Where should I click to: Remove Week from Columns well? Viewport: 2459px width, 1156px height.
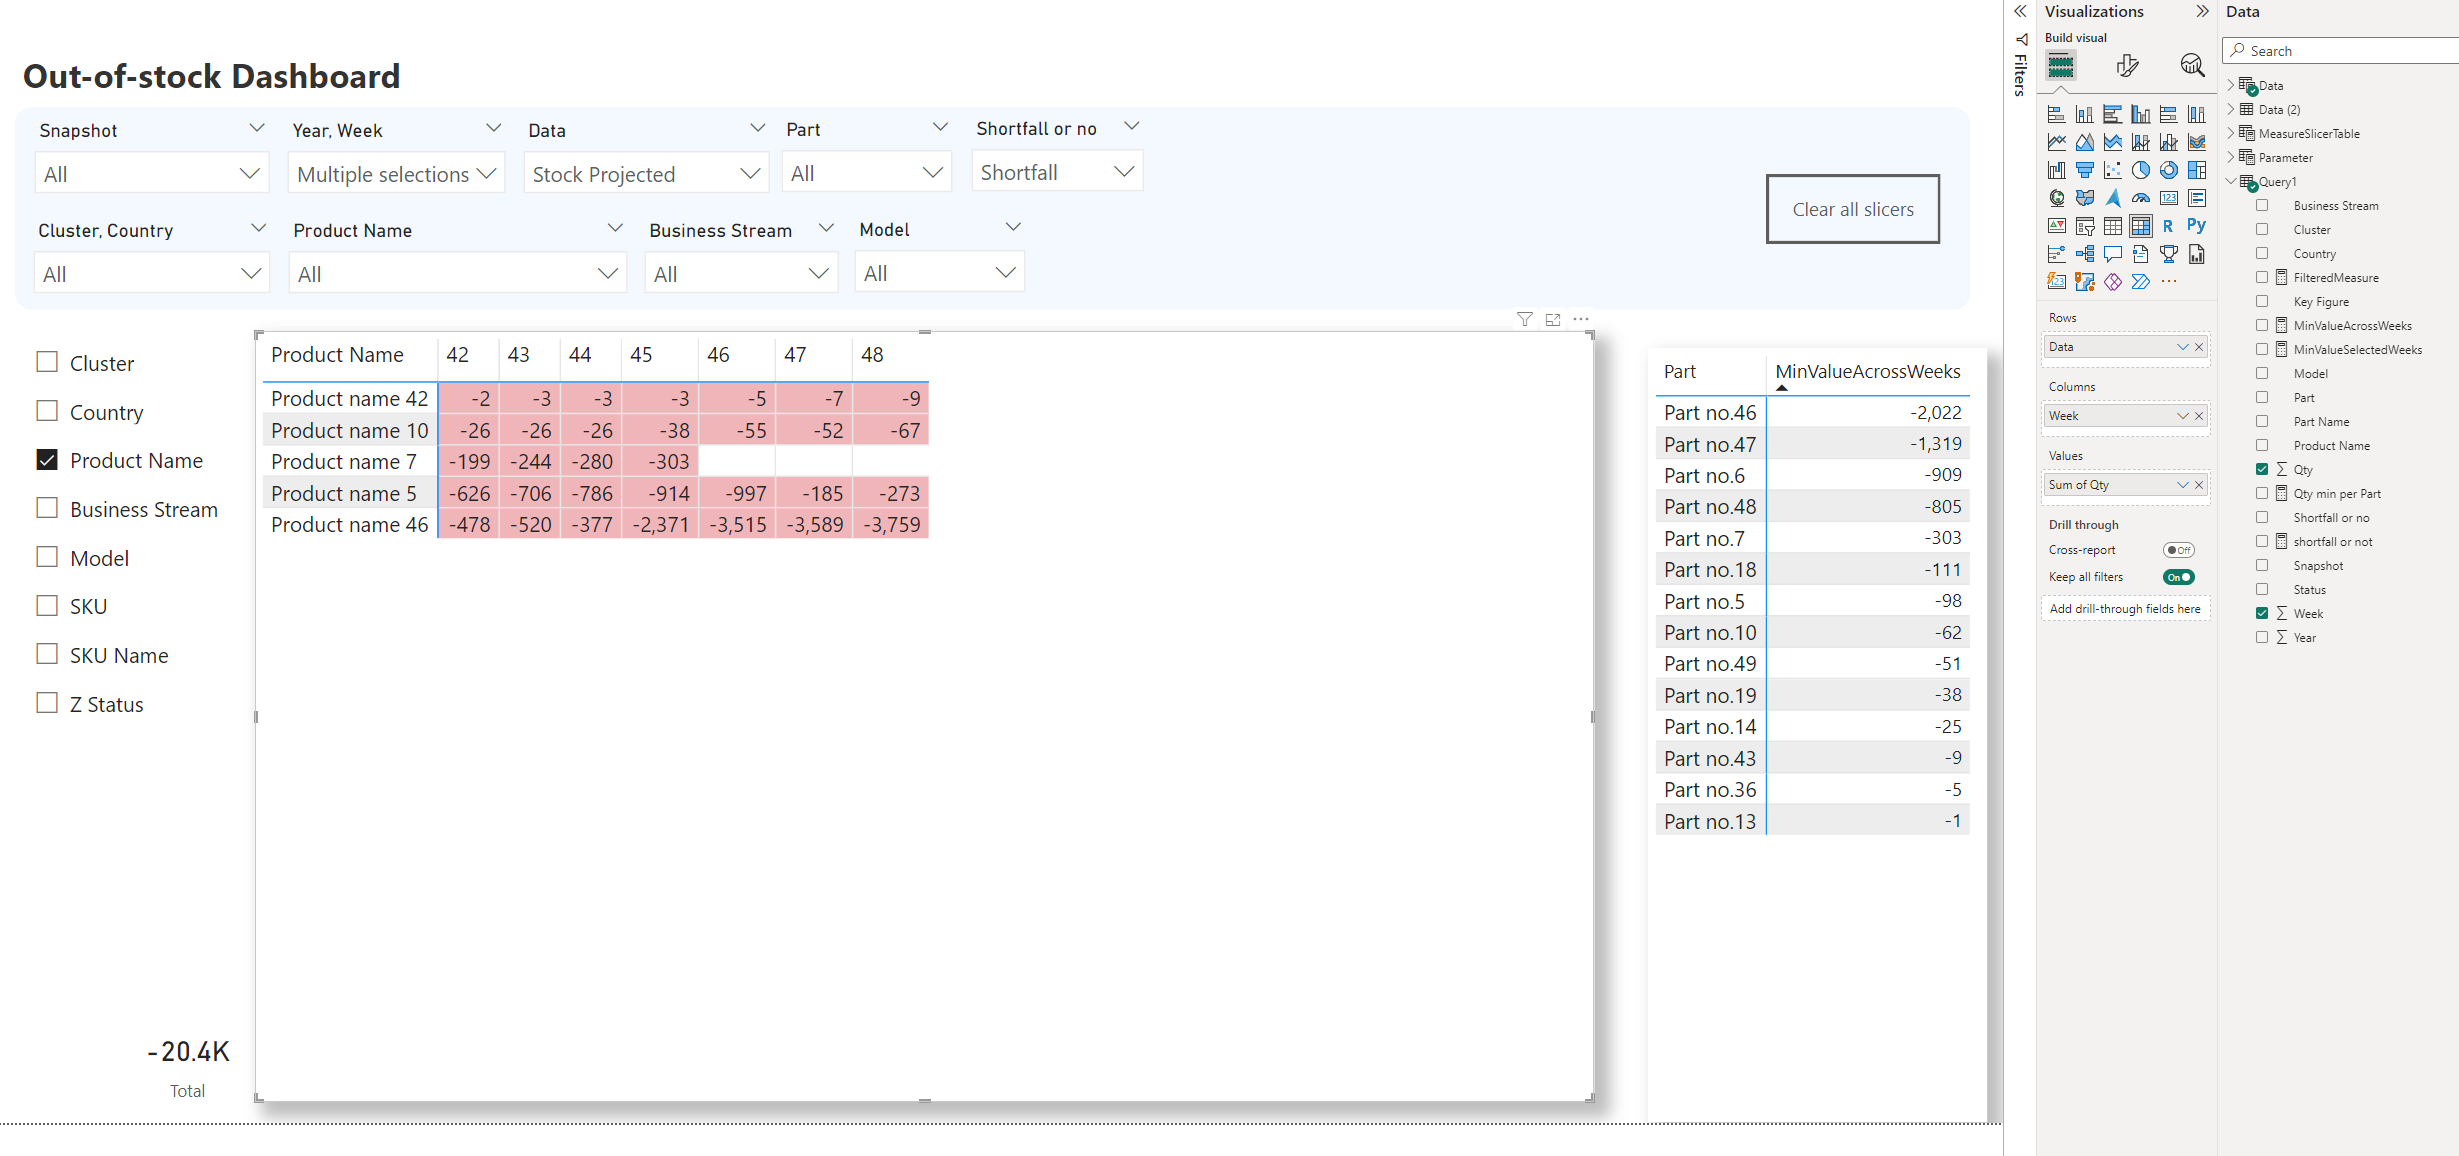pyautogui.click(x=2199, y=416)
